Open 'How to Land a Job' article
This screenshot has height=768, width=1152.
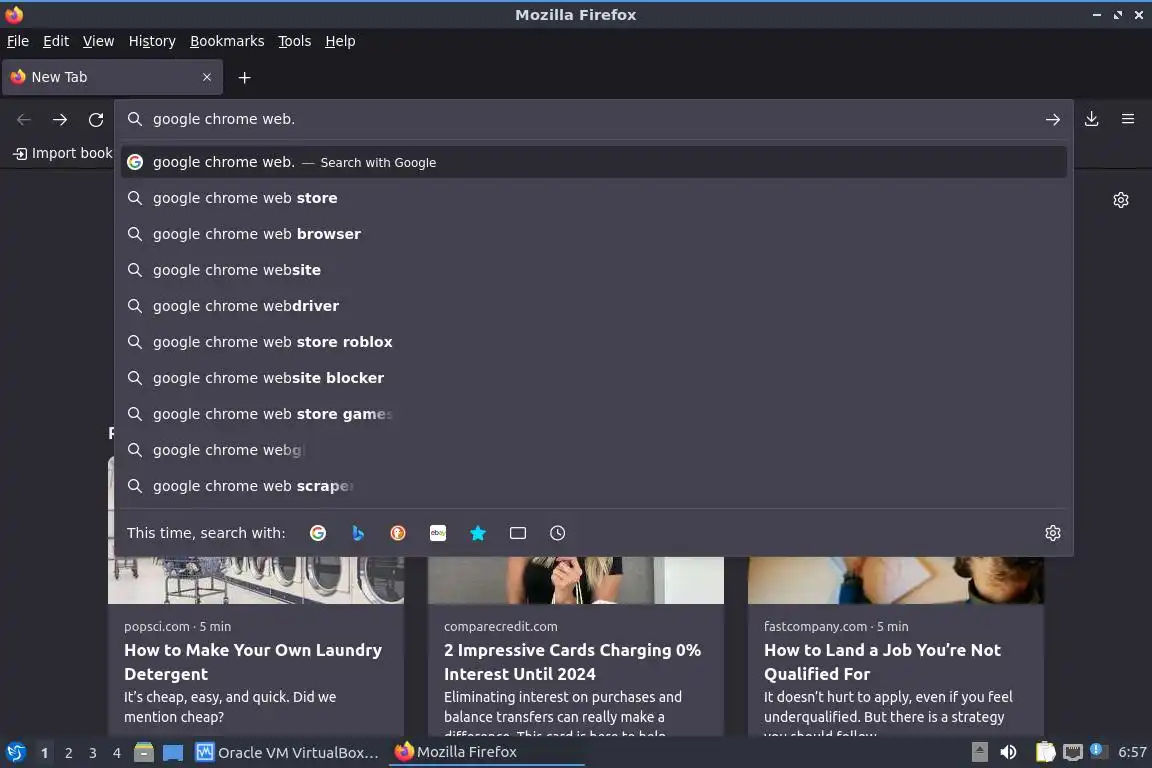click(x=882, y=661)
